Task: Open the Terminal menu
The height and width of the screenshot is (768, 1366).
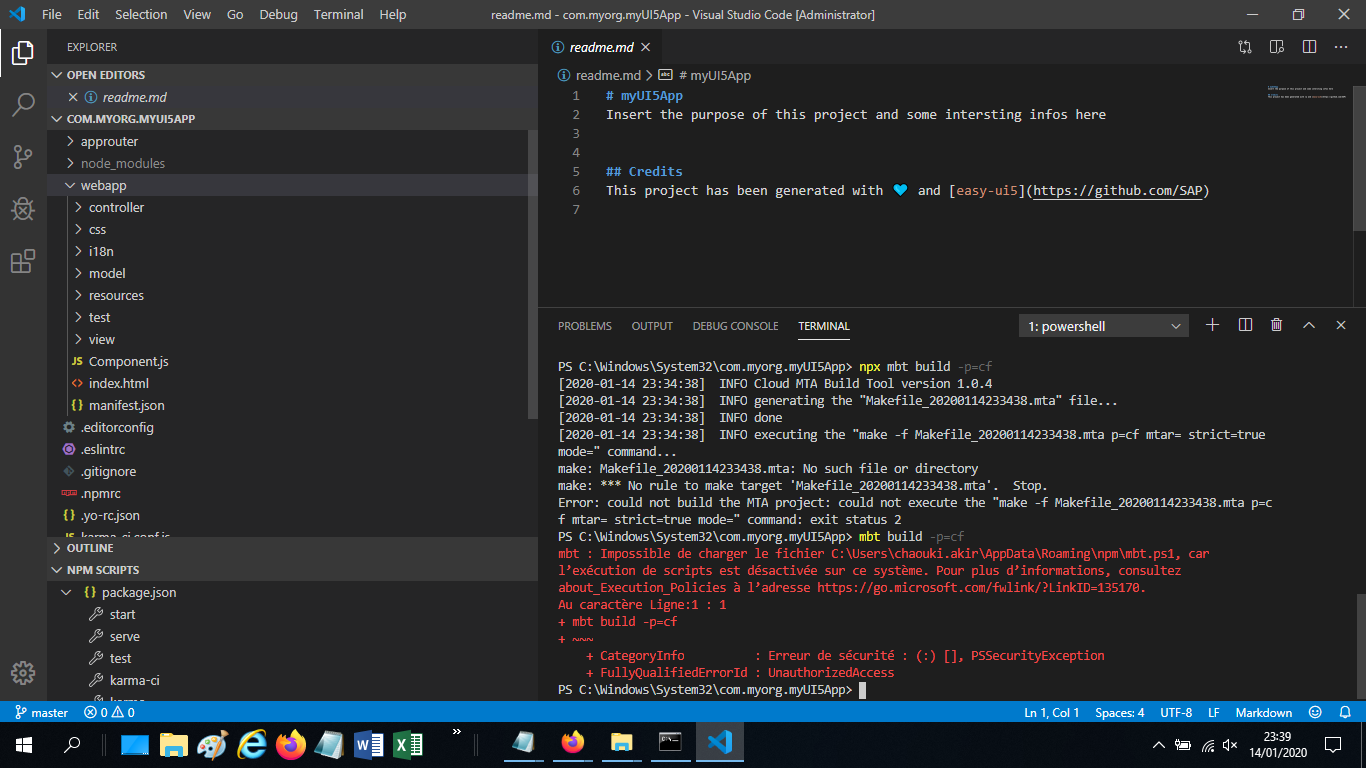Action: (338, 14)
